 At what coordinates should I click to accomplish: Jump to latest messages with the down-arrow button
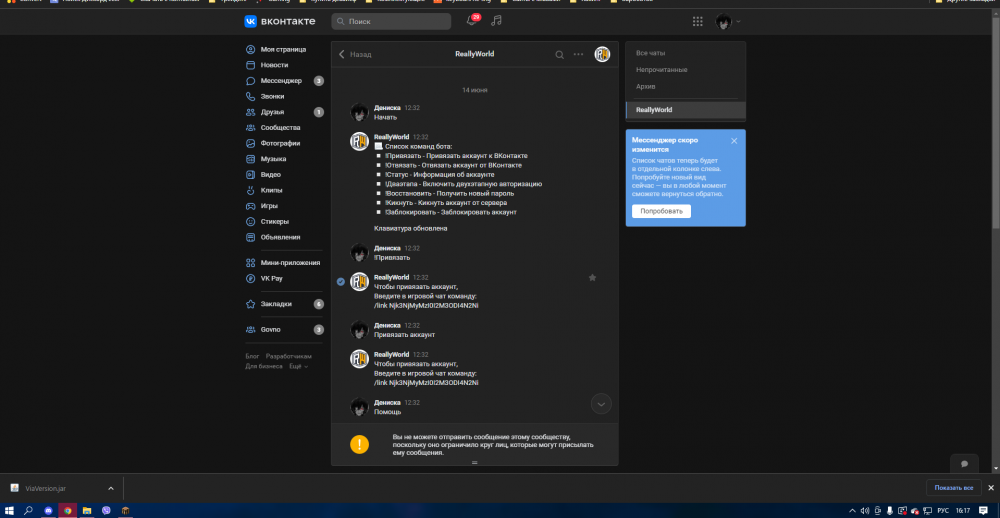pos(601,404)
